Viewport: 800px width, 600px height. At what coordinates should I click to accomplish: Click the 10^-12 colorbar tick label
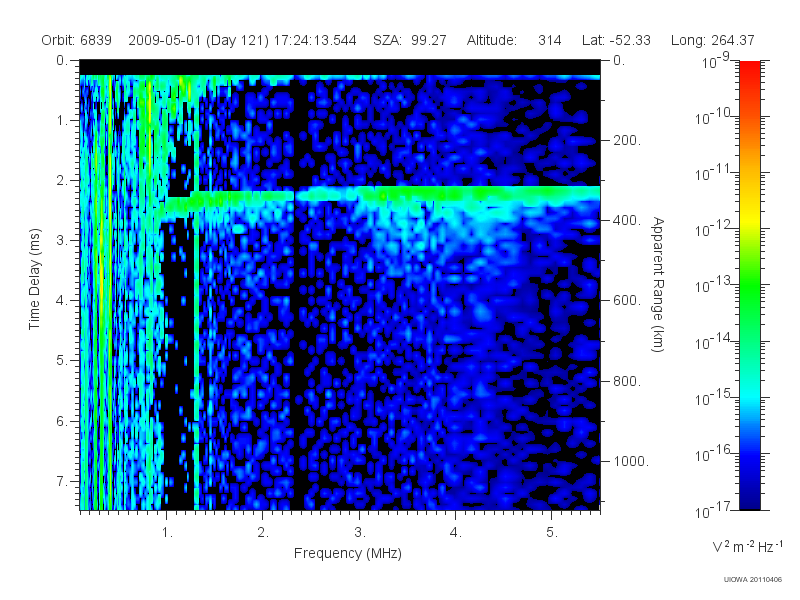coord(714,230)
